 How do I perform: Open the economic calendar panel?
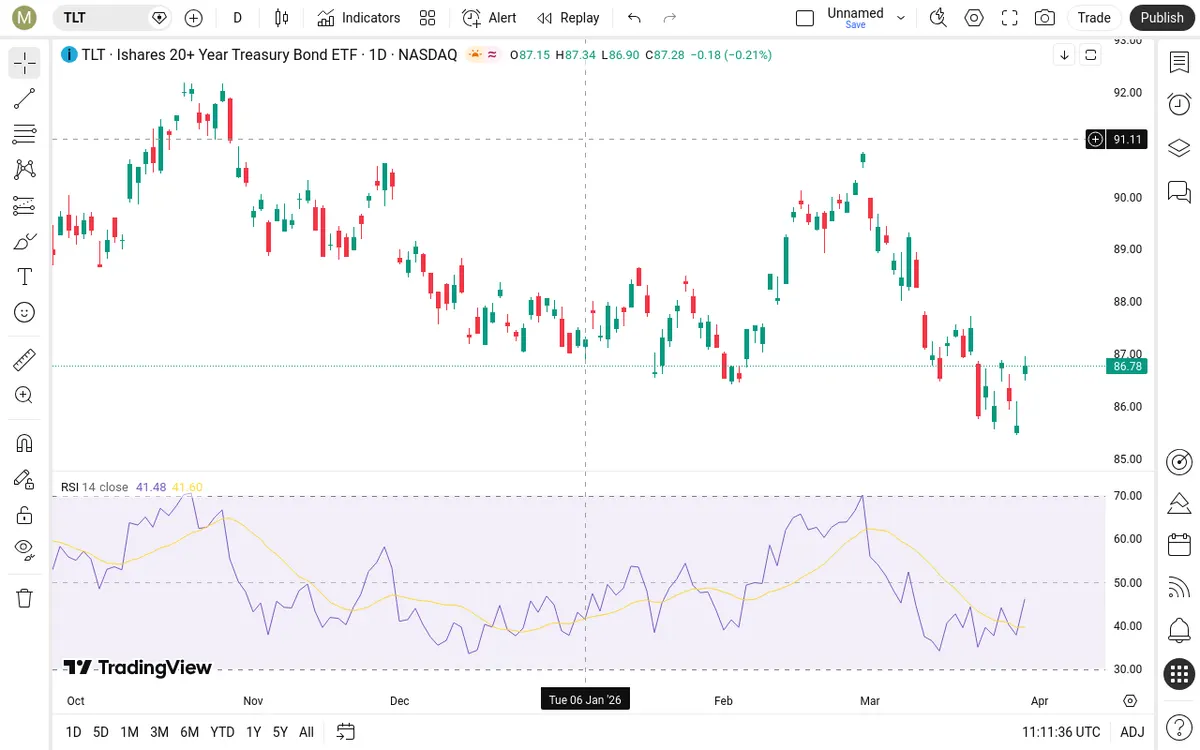(x=1179, y=545)
